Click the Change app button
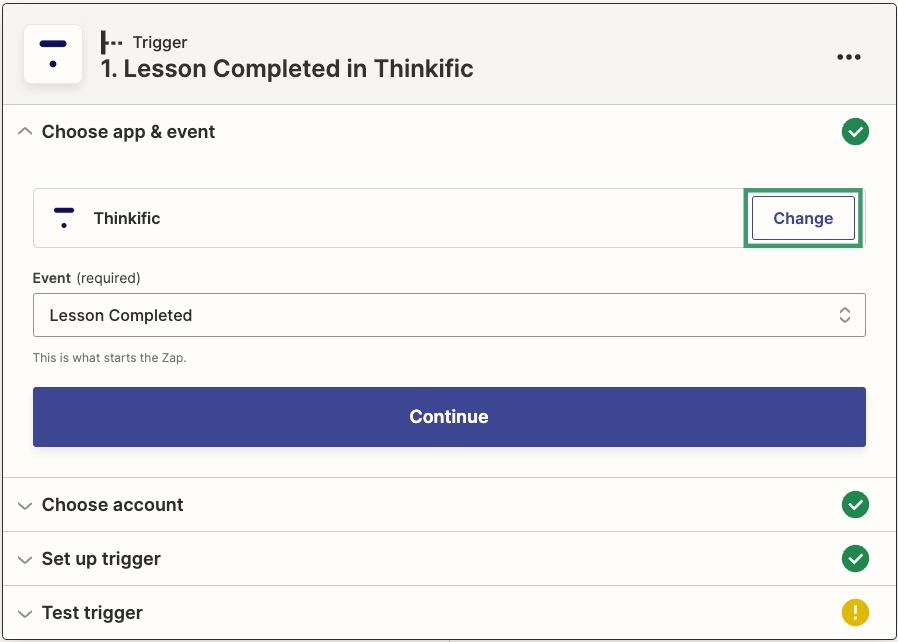 click(803, 218)
